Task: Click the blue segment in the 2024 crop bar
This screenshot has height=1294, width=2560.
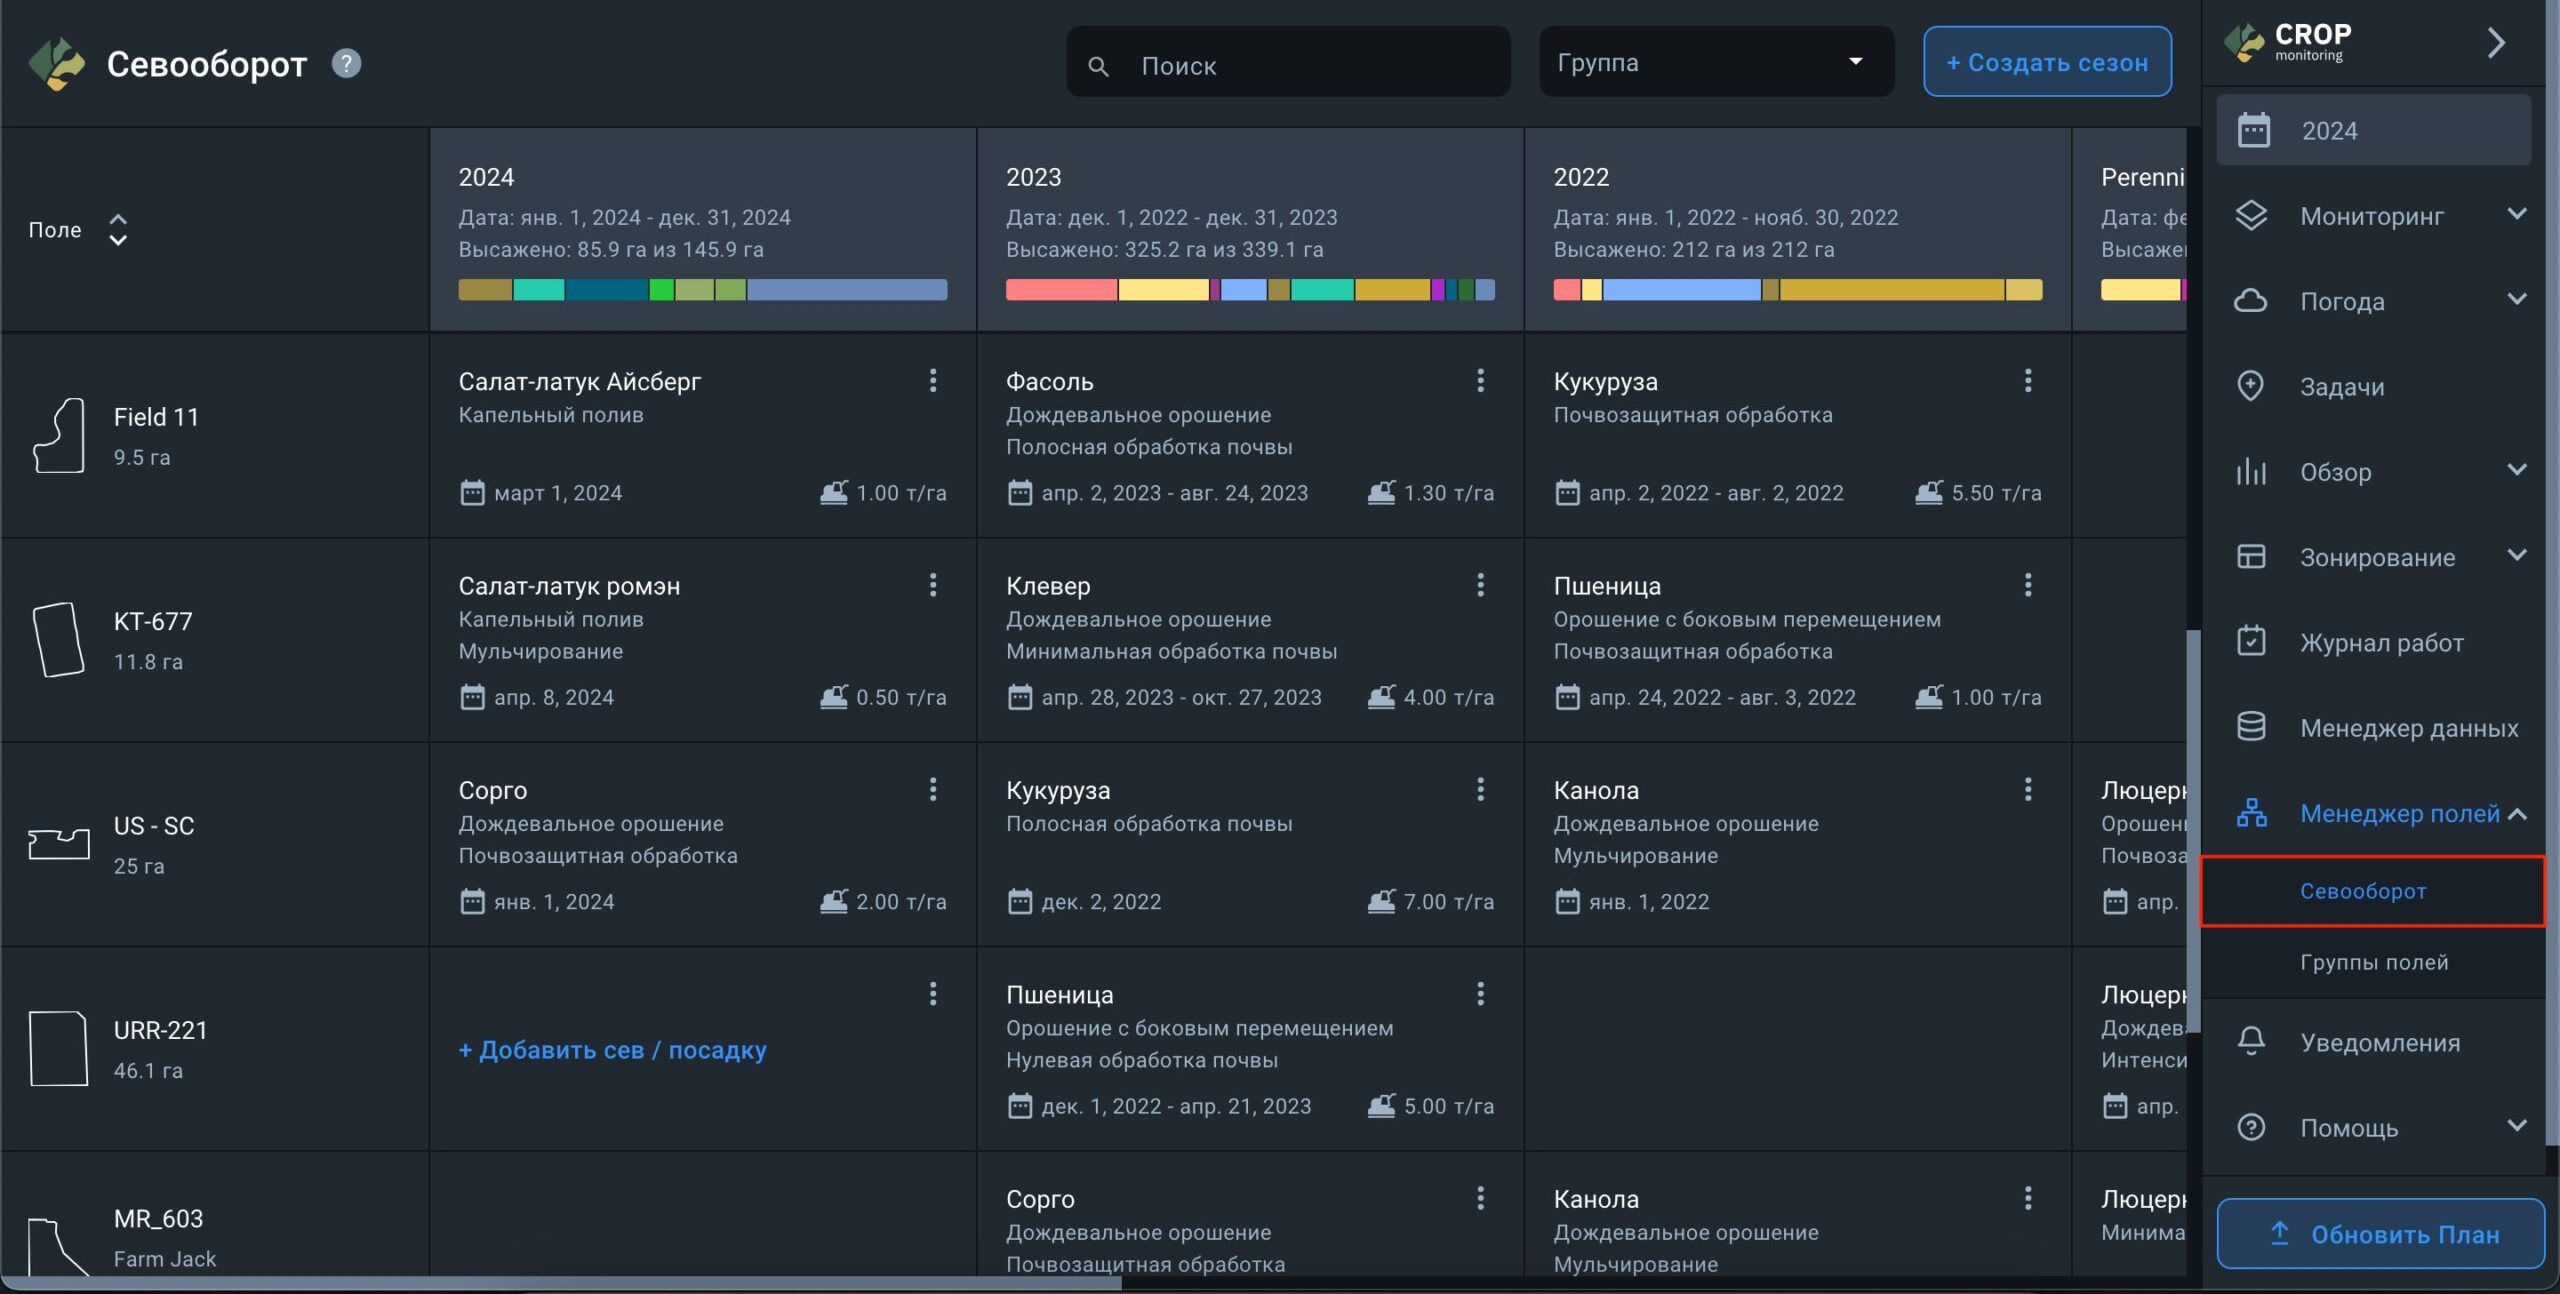Action: pos(847,290)
